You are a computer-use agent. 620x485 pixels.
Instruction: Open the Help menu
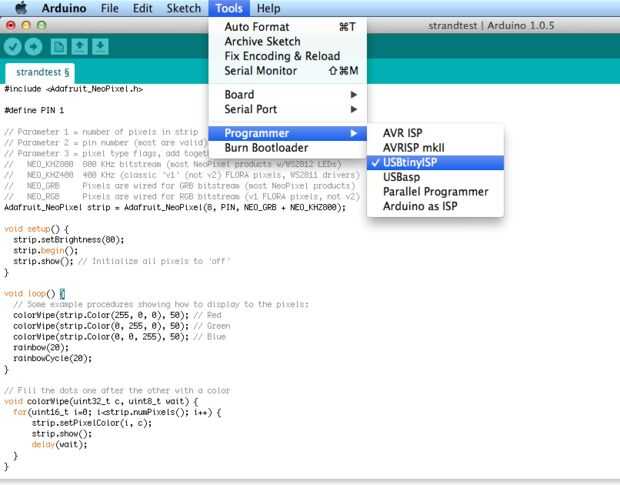[268, 8]
